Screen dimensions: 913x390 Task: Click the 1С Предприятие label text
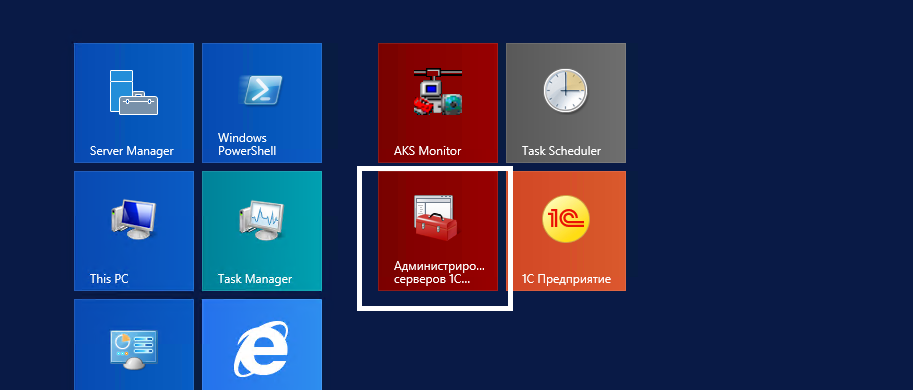[x=566, y=279]
